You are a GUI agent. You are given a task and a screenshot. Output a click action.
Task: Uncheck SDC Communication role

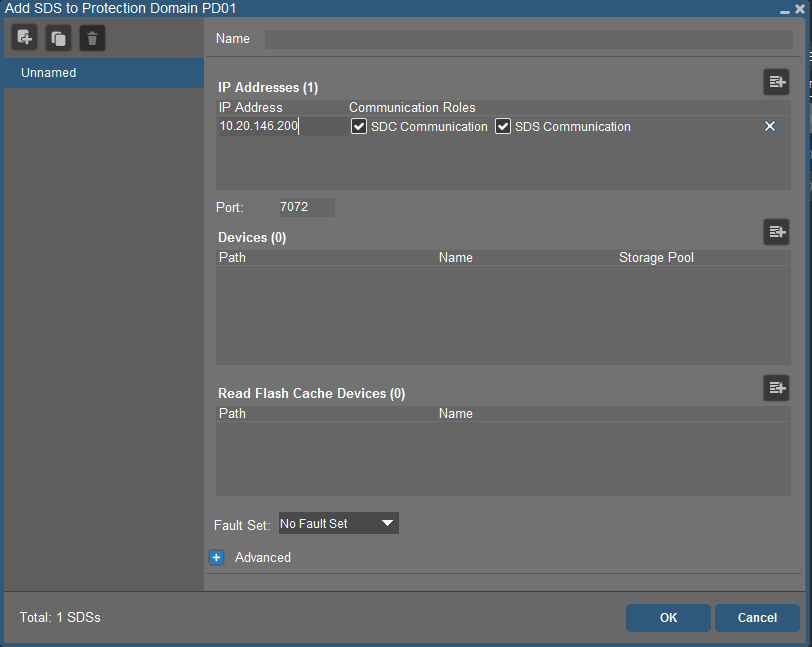coord(359,126)
